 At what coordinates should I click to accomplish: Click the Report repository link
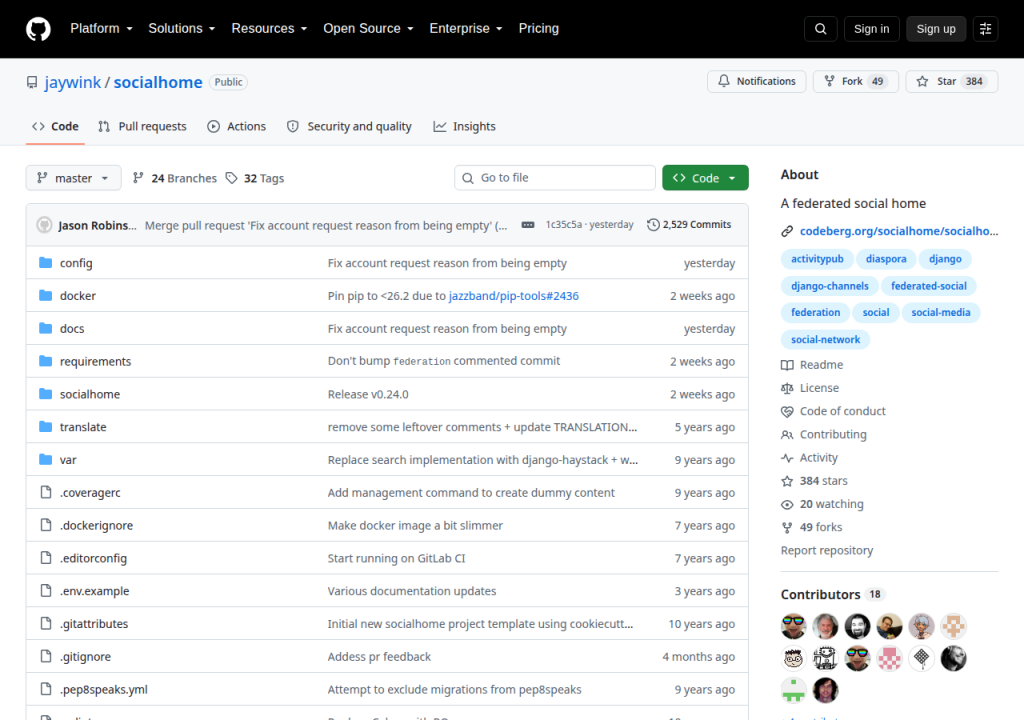click(827, 550)
